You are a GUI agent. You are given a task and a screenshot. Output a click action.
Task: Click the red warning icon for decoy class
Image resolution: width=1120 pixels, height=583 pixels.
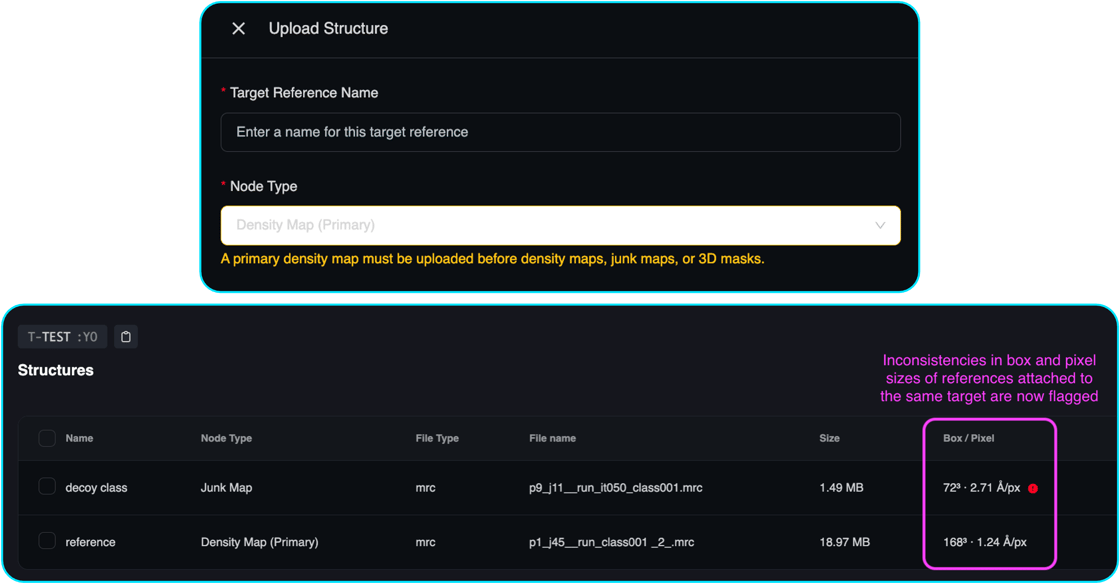pyautogui.click(x=1033, y=489)
